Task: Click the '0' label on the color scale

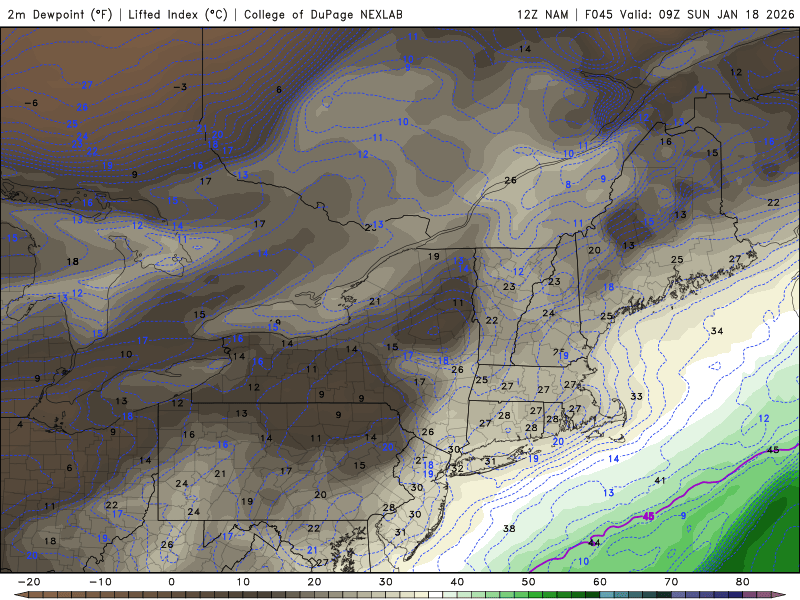Action: tap(171, 582)
